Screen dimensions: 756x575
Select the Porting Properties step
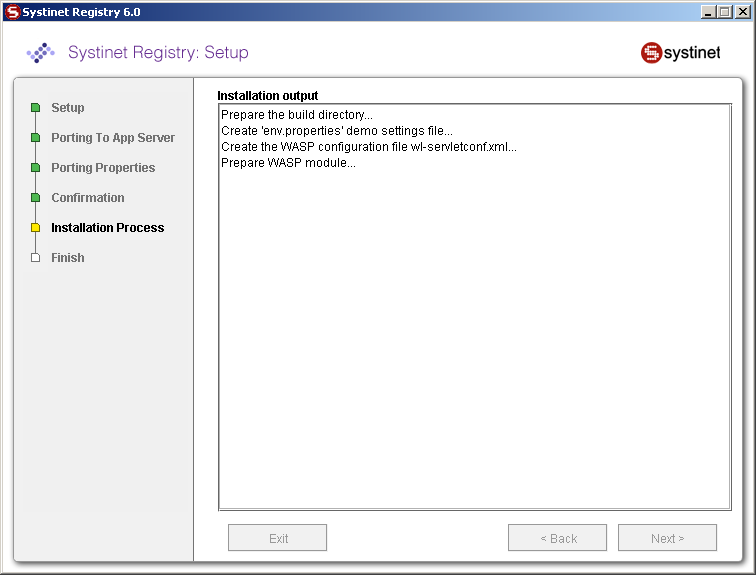[x=103, y=167]
